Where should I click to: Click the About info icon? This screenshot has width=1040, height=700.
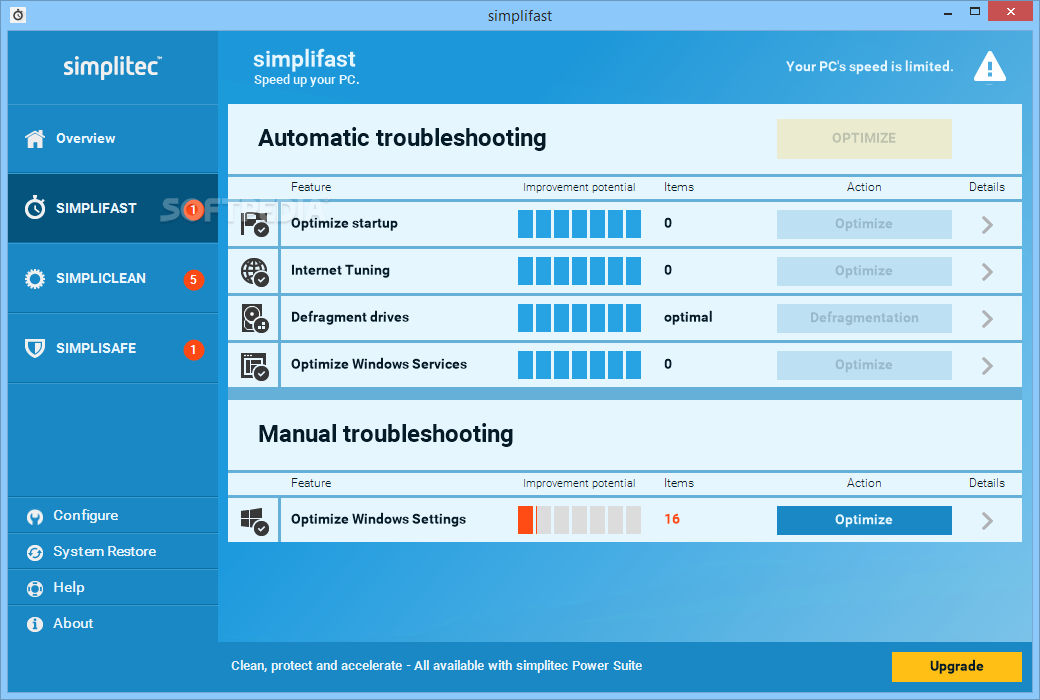point(35,624)
